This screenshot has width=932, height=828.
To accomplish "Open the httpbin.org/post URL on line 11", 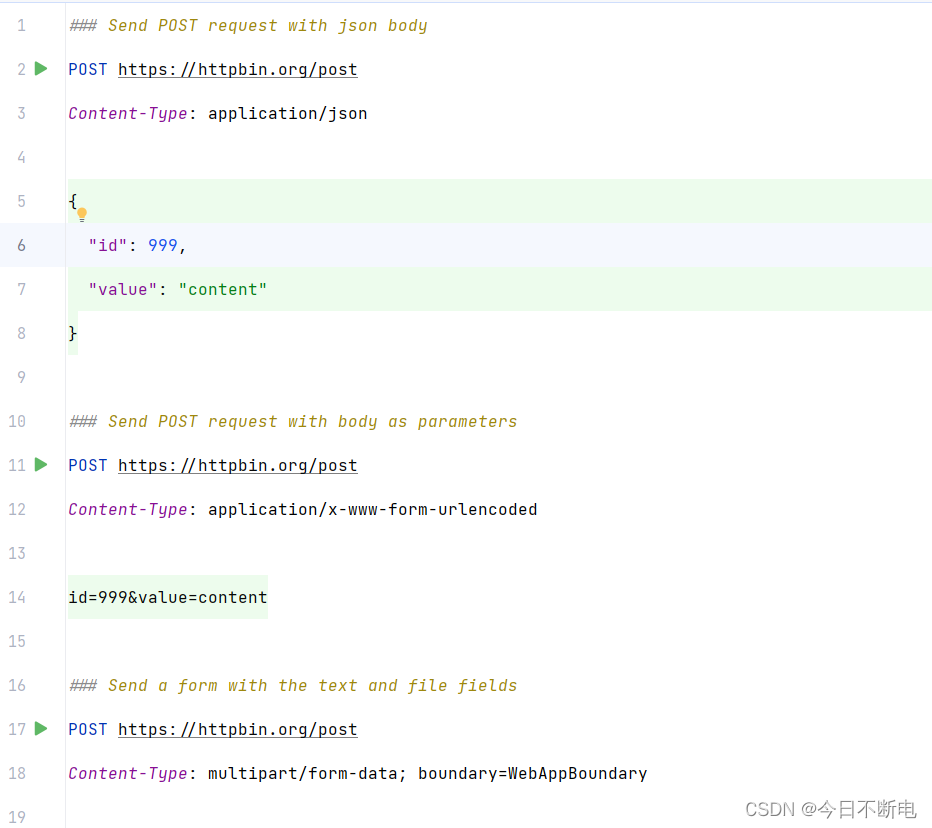I will tap(238, 465).
